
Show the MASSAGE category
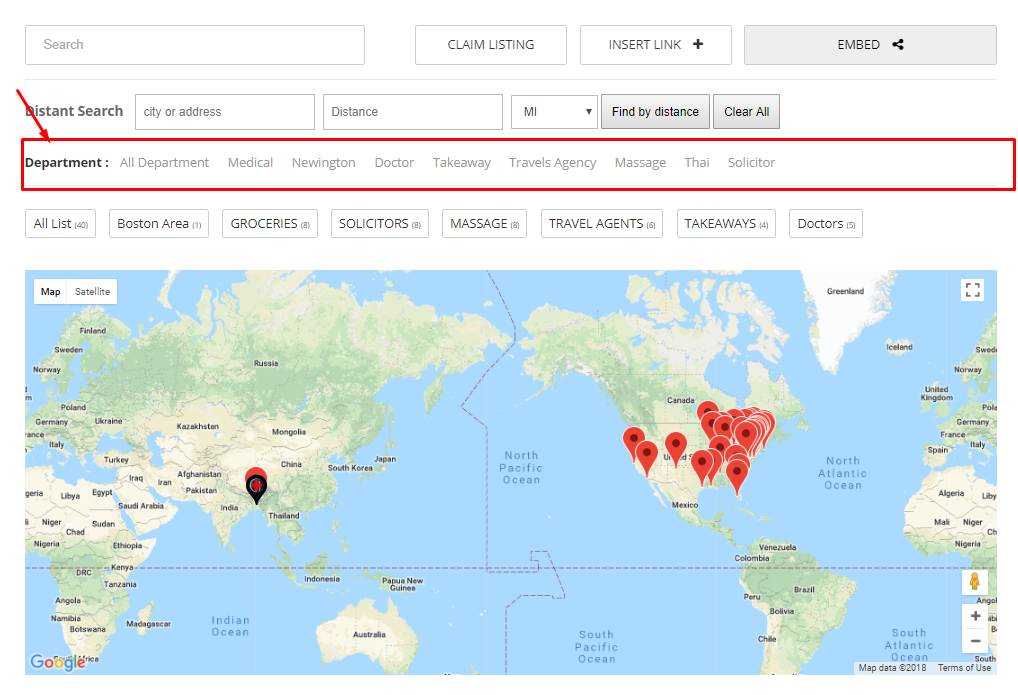pyautogui.click(x=484, y=223)
